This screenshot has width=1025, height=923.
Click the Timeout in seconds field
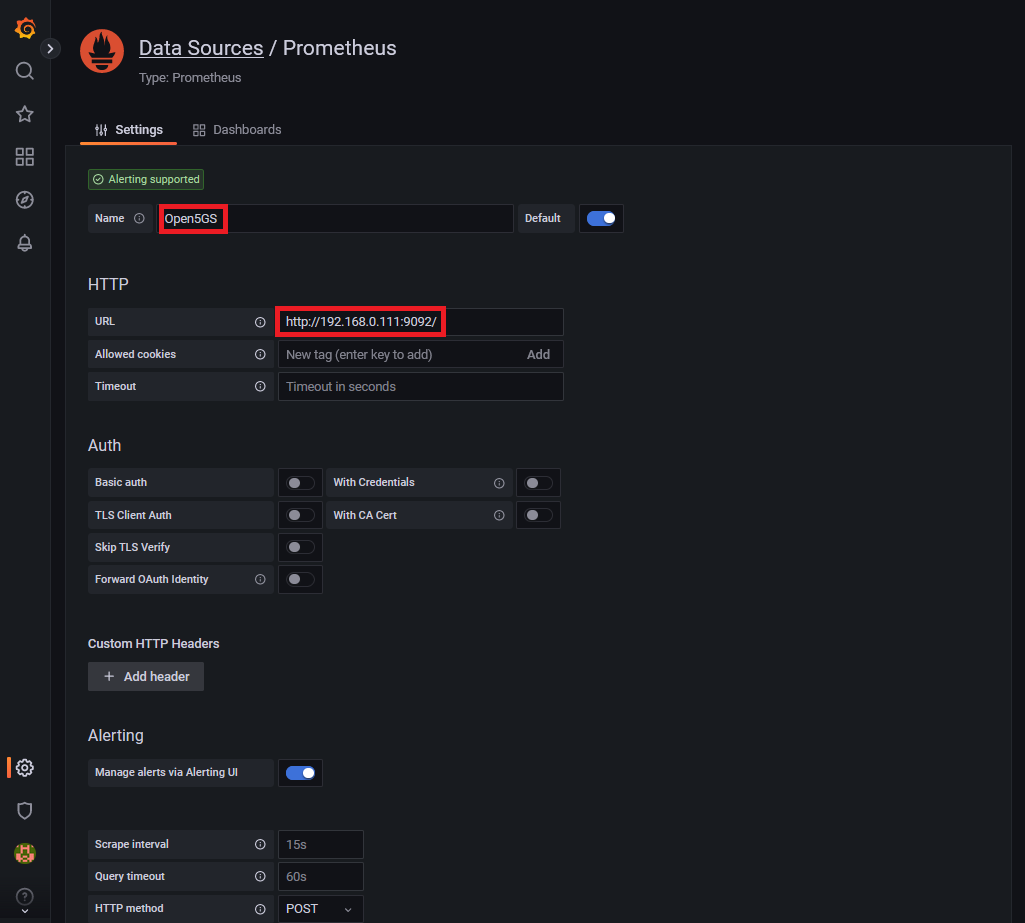420,386
